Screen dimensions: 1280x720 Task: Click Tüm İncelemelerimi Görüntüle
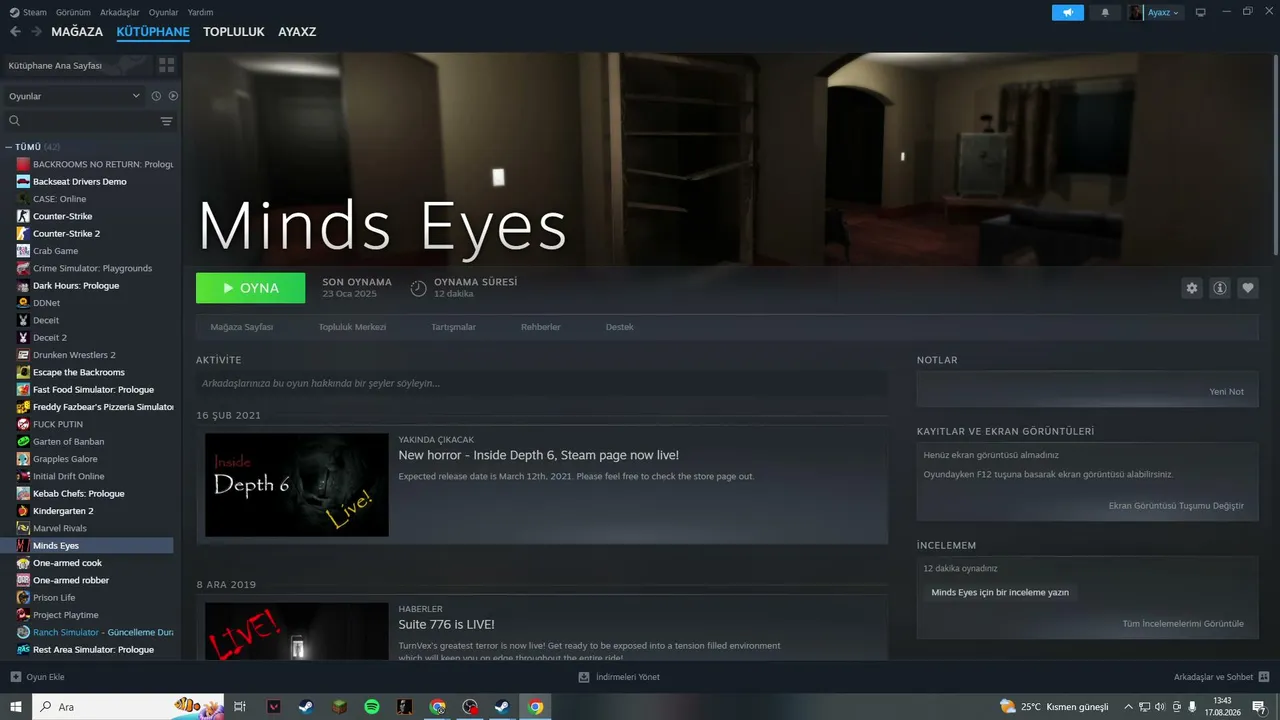1183,623
